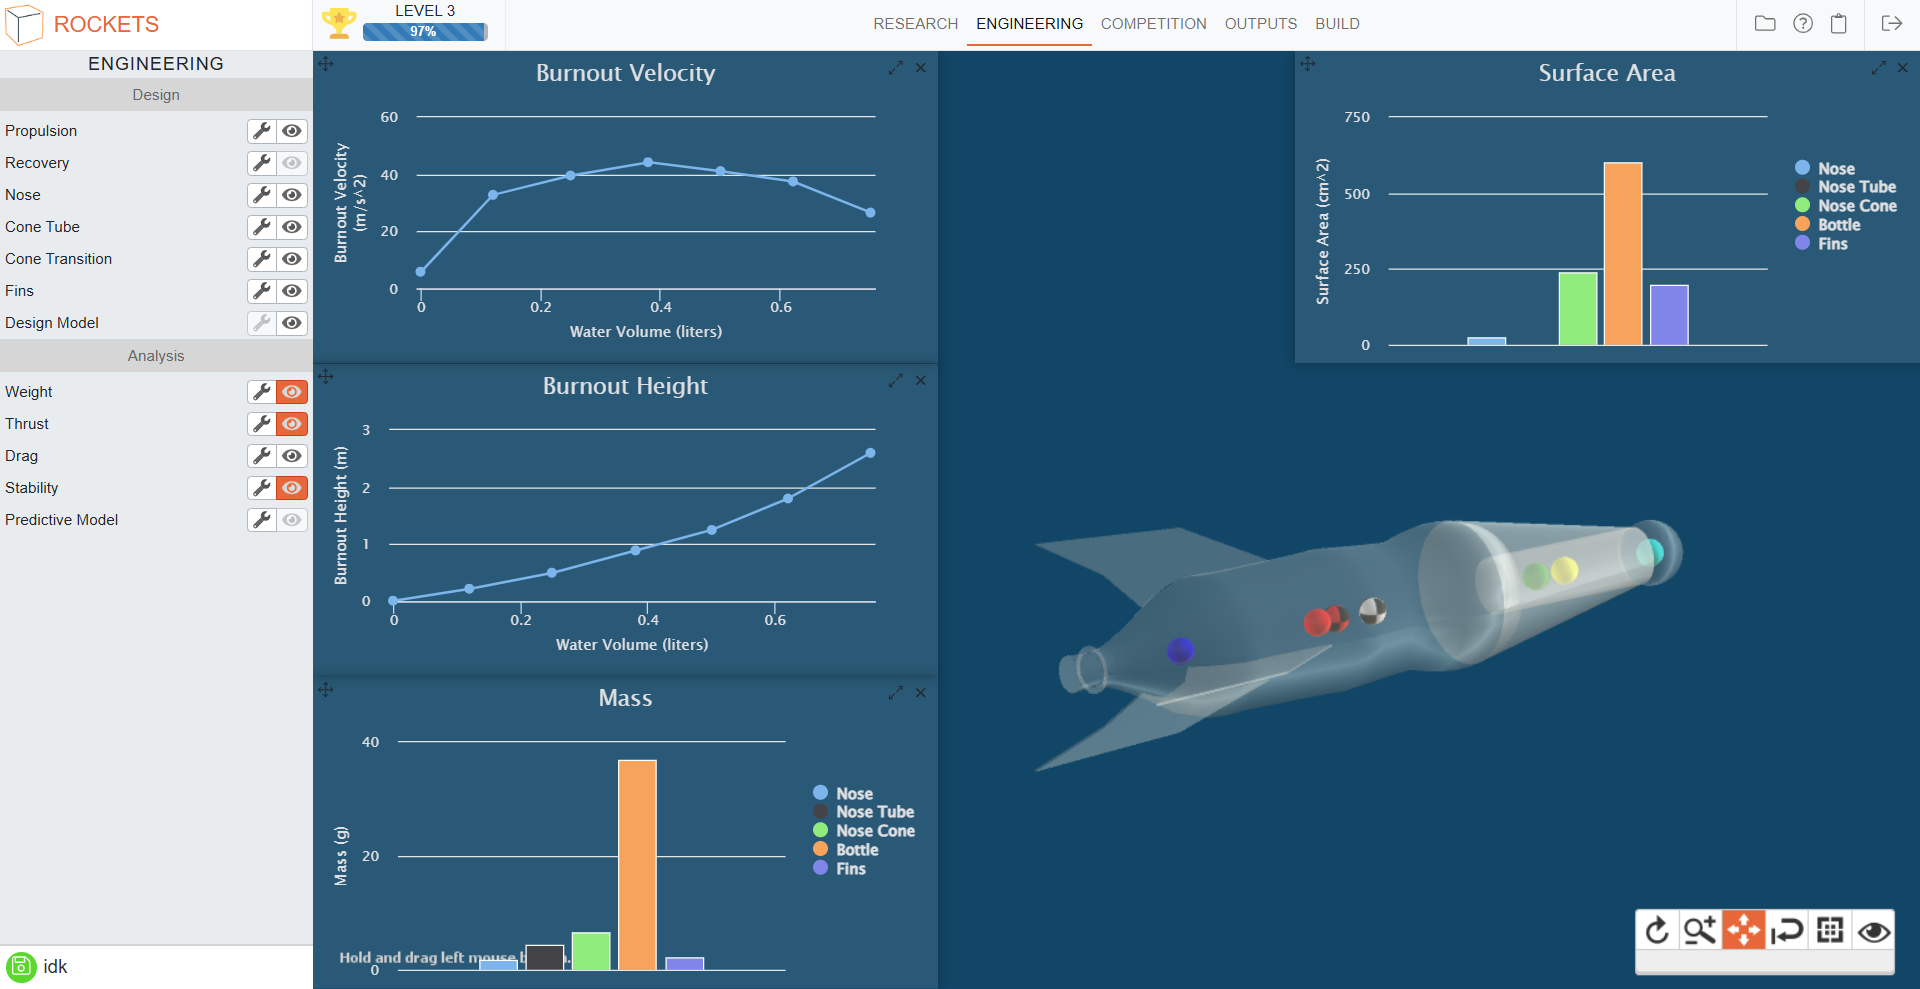Hide the Weight analysis eye toggle
The width and height of the screenshot is (1920, 989).
pyautogui.click(x=292, y=392)
